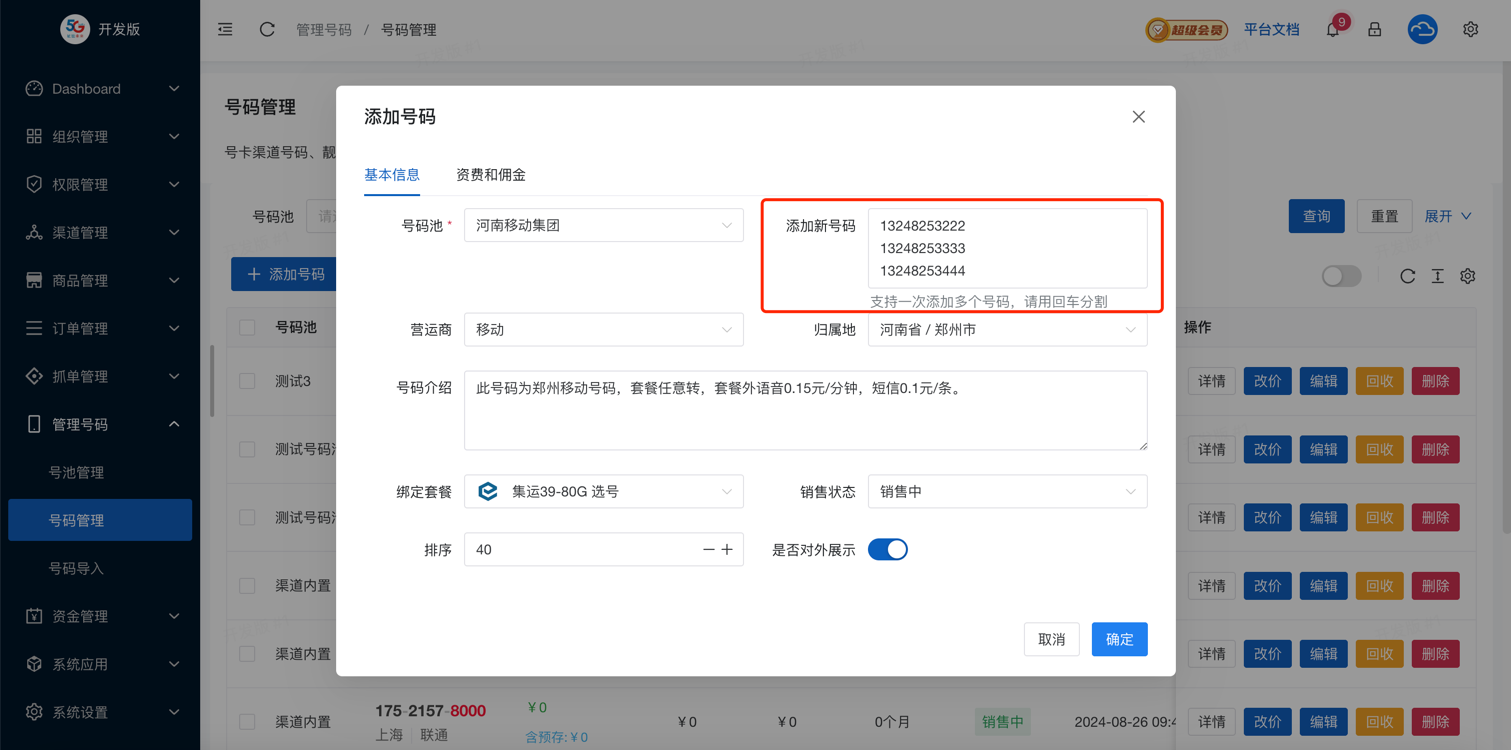1511x750 pixels.
Task: Click the table column settings gear
Action: [1467, 276]
